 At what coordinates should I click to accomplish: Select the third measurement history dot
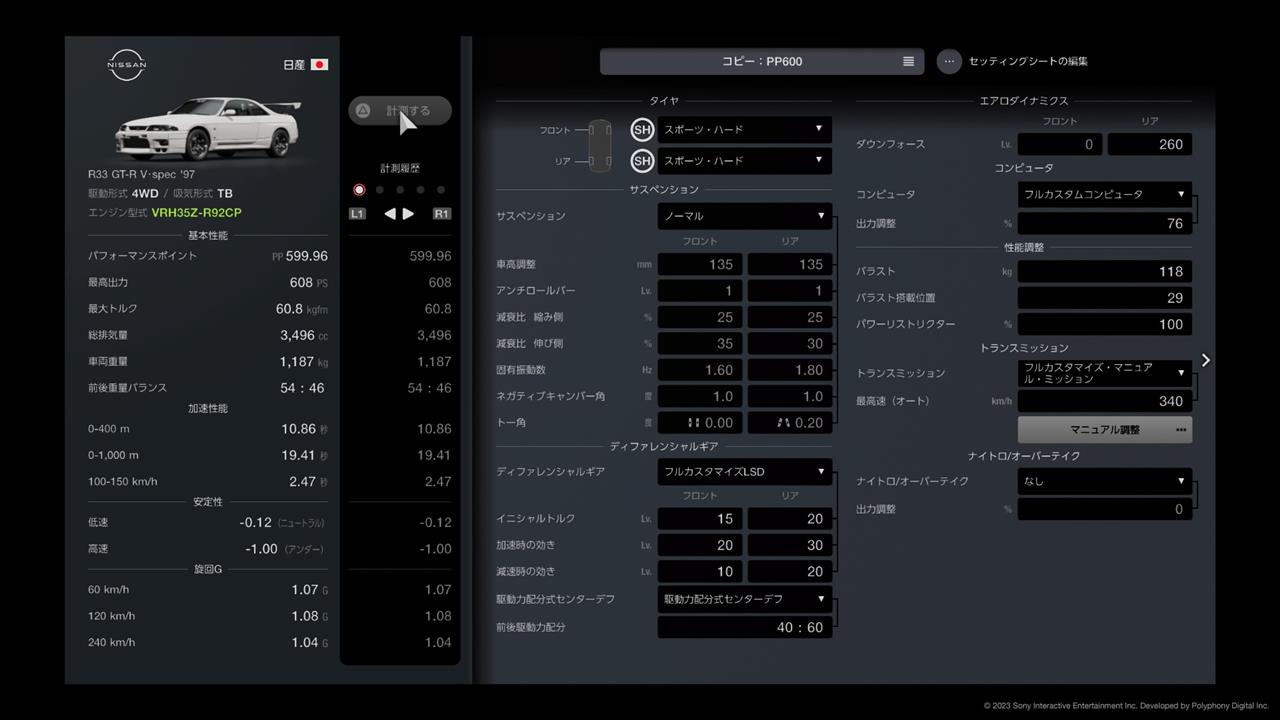tap(400, 190)
